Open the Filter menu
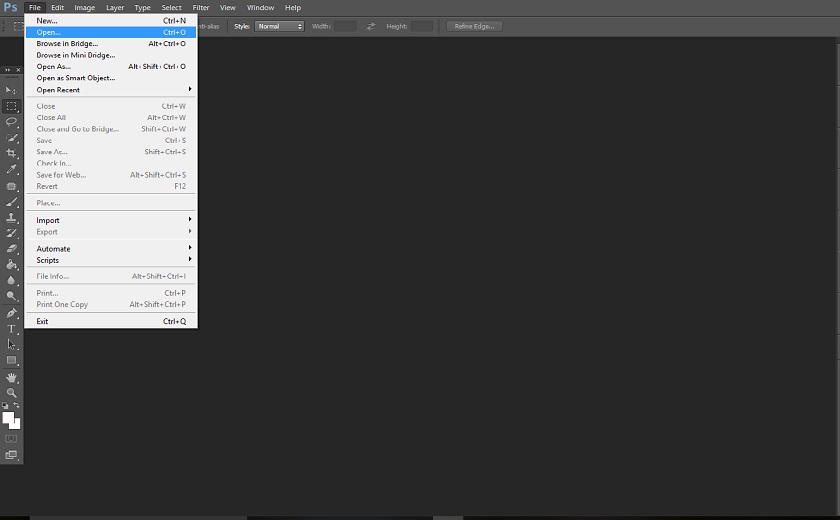 [x=201, y=7]
